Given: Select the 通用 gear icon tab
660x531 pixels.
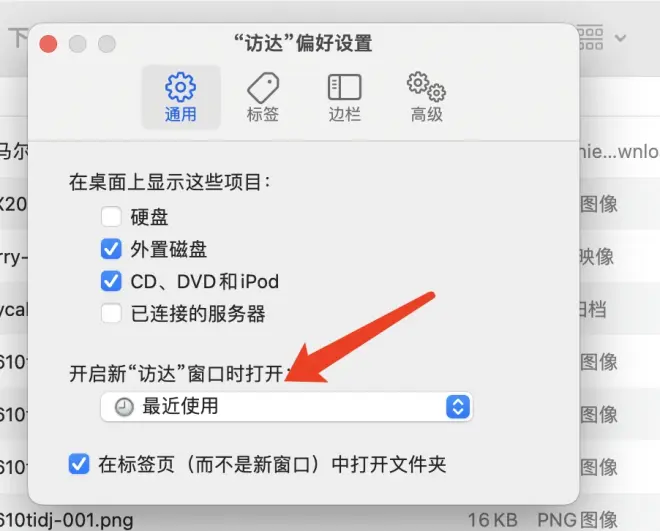Looking at the screenshot, I should 181,97.
